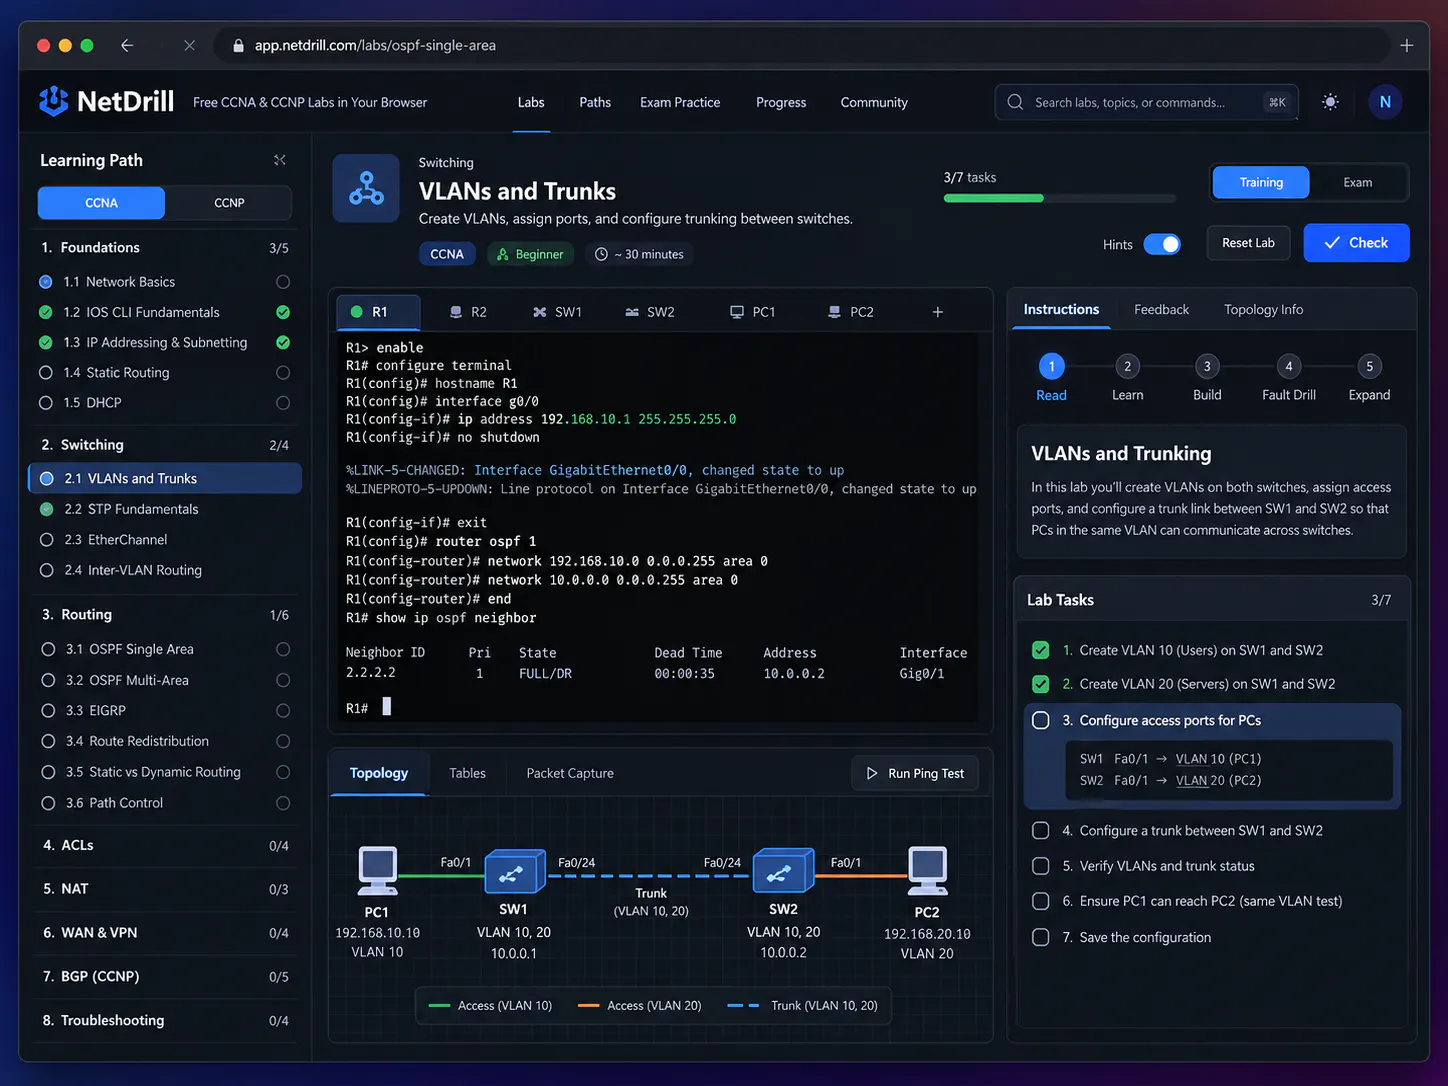This screenshot has height=1086, width=1448.
Task: Jump to step 3 Build
Action: (x=1207, y=378)
